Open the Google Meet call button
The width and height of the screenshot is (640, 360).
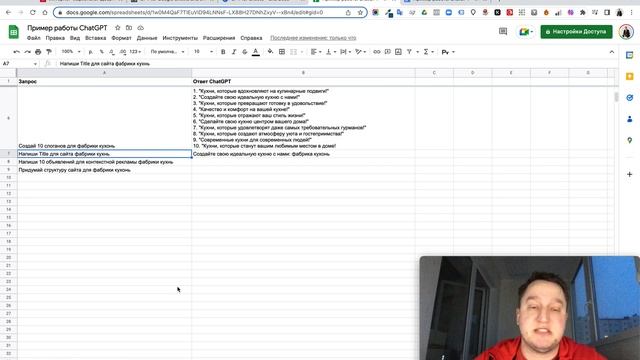[x=525, y=31]
